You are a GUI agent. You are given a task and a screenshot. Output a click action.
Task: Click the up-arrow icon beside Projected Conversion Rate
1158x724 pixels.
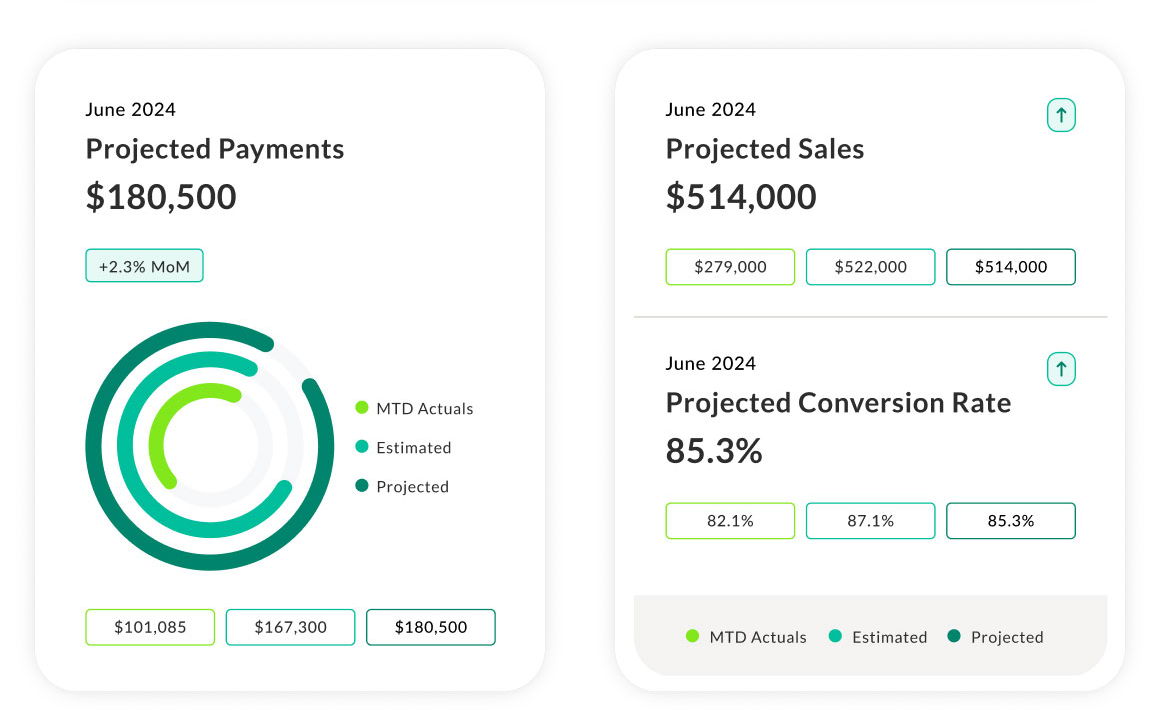click(1061, 370)
